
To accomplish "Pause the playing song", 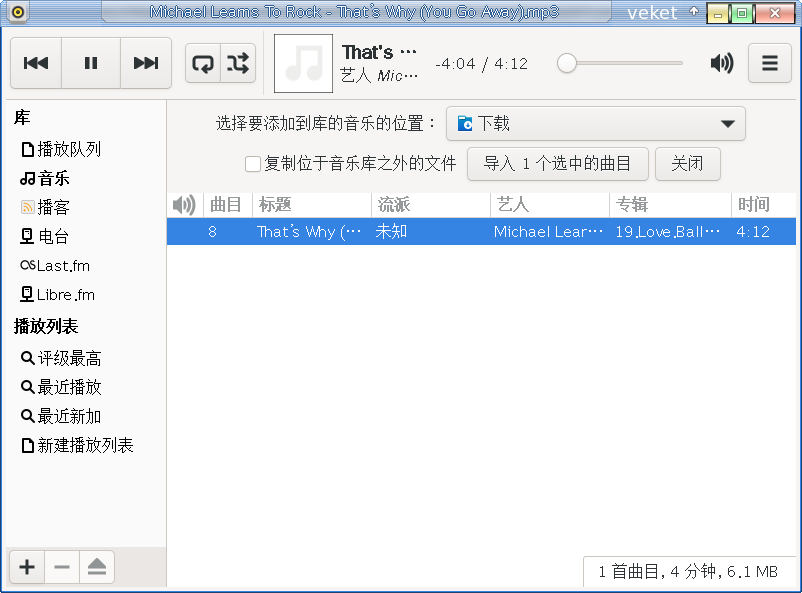I will tap(91, 63).
